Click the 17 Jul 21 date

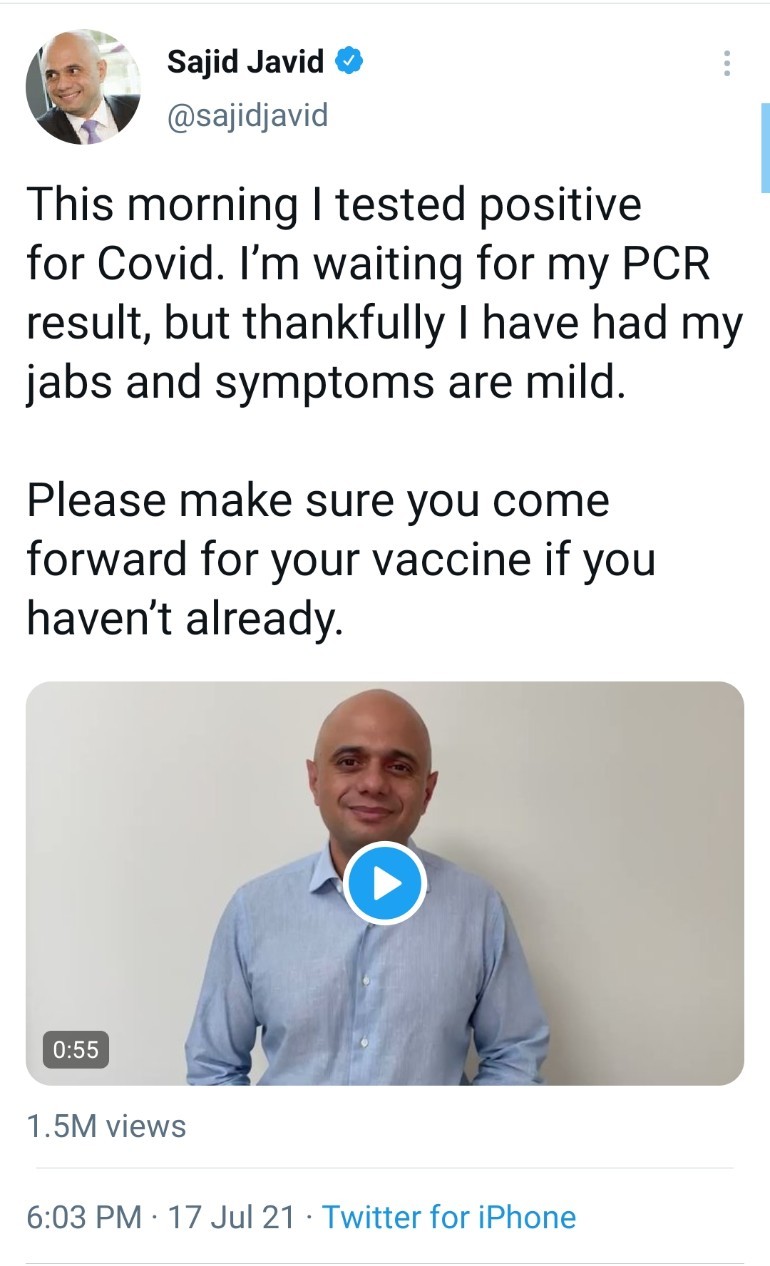232,1217
